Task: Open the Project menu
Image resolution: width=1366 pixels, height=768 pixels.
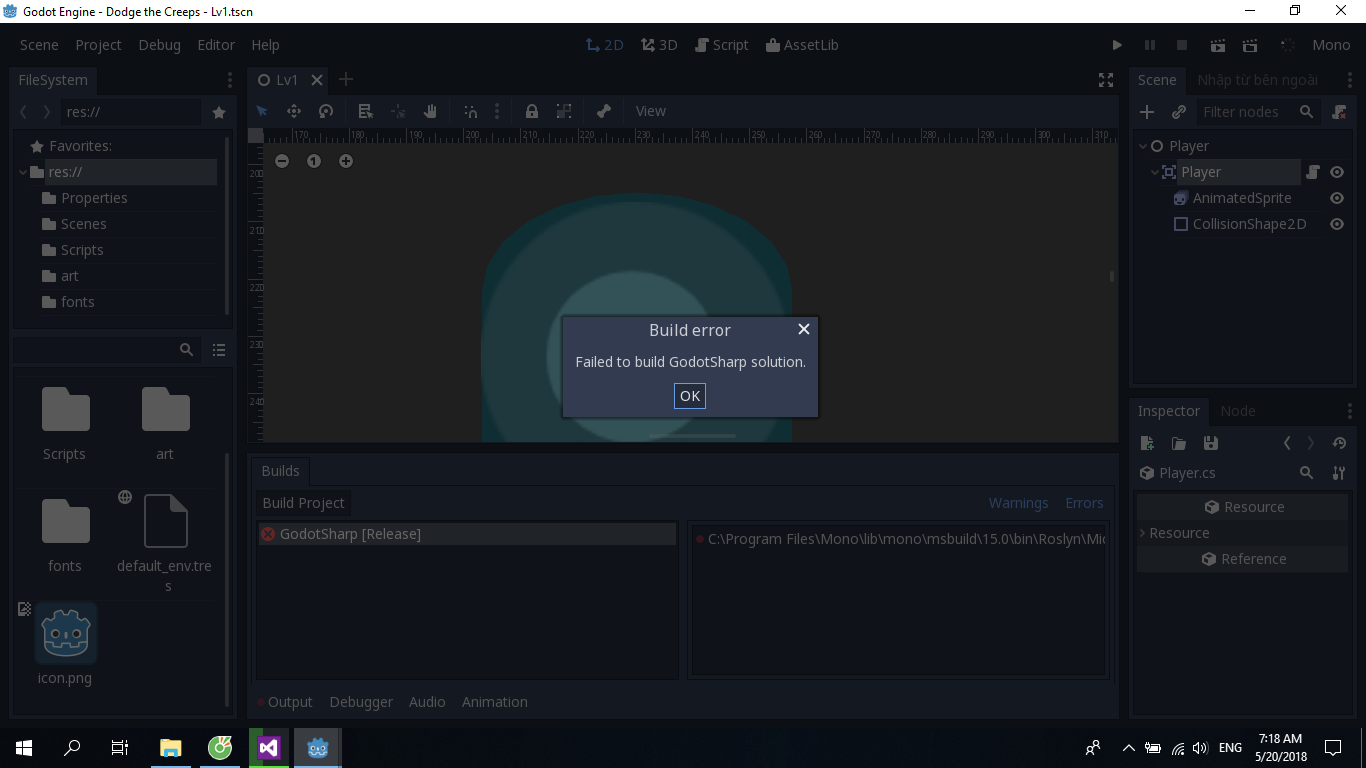Action: (98, 45)
